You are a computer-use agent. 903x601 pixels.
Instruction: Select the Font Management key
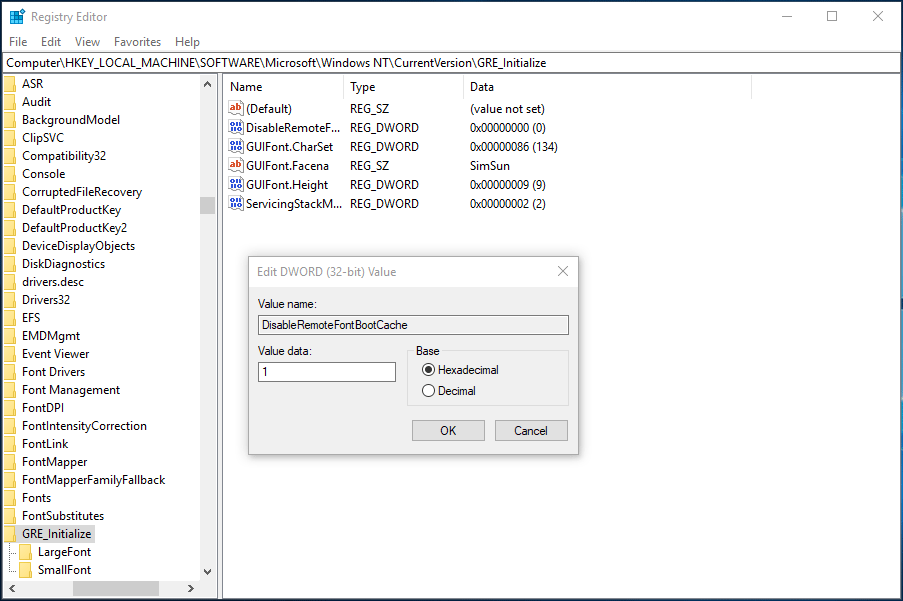click(71, 390)
